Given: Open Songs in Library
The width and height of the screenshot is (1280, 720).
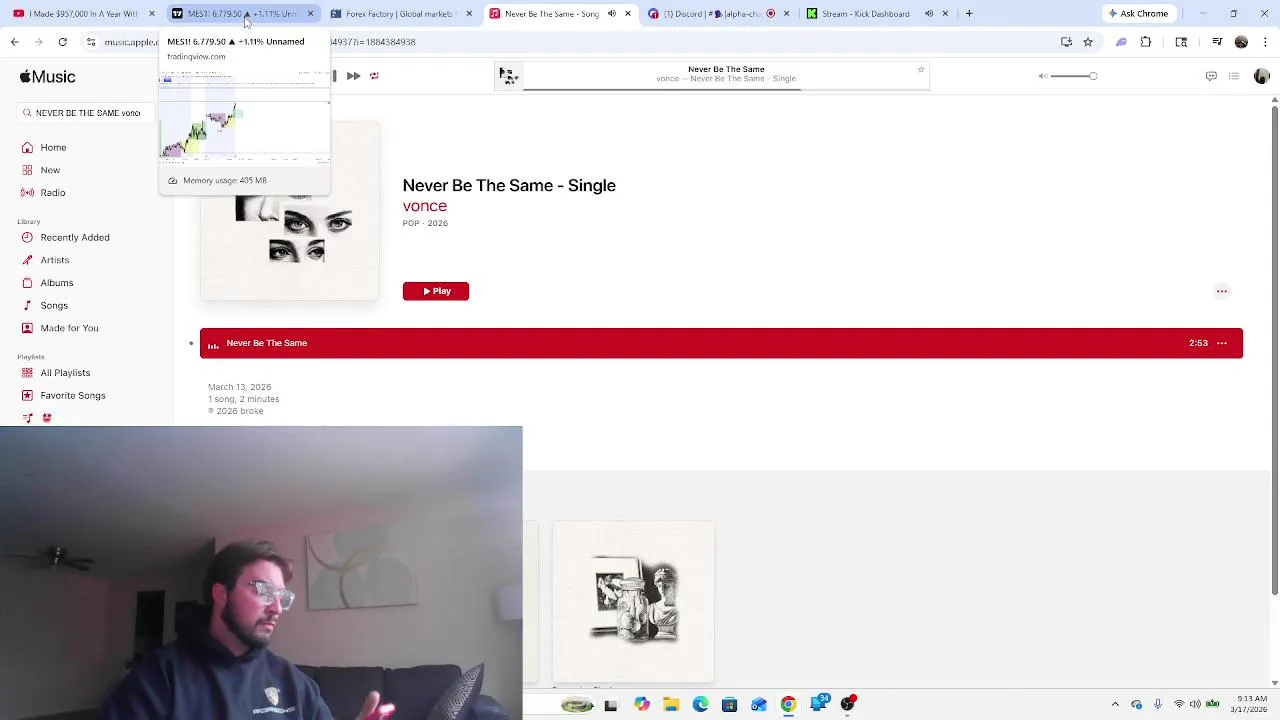Looking at the screenshot, I should pyautogui.click(x=54, y=306).
